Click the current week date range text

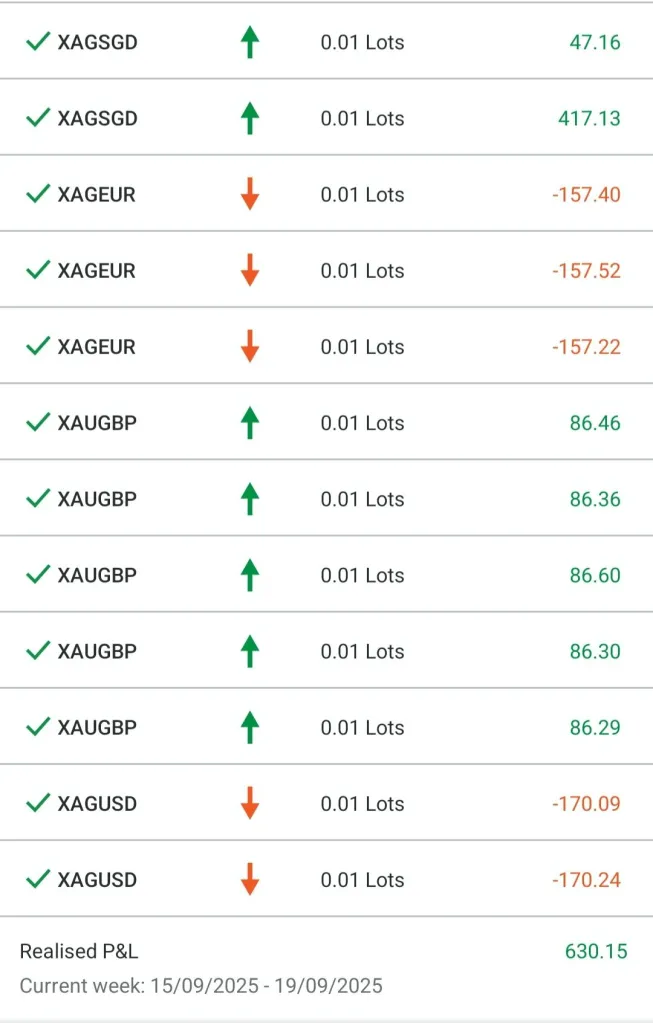pyautogui.click(x=201, y=986)
